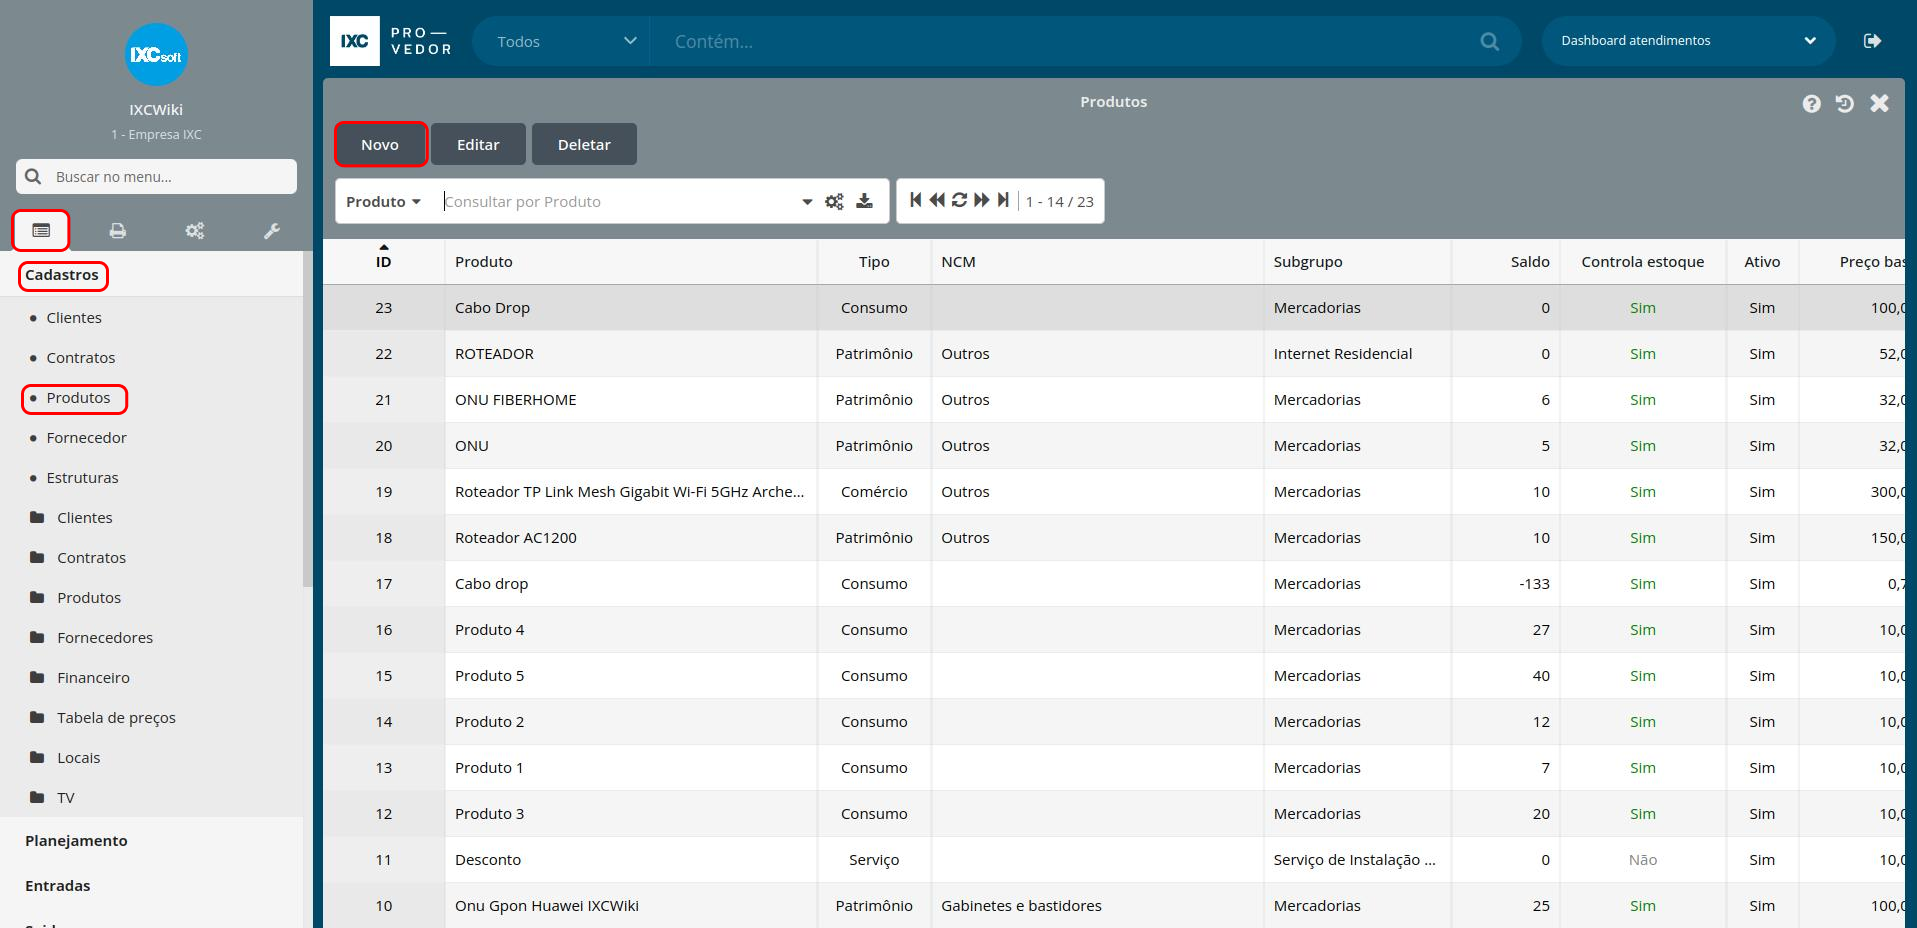Go to first page of results
This screenshot has height=928, width=1917.
click(915, 200)
